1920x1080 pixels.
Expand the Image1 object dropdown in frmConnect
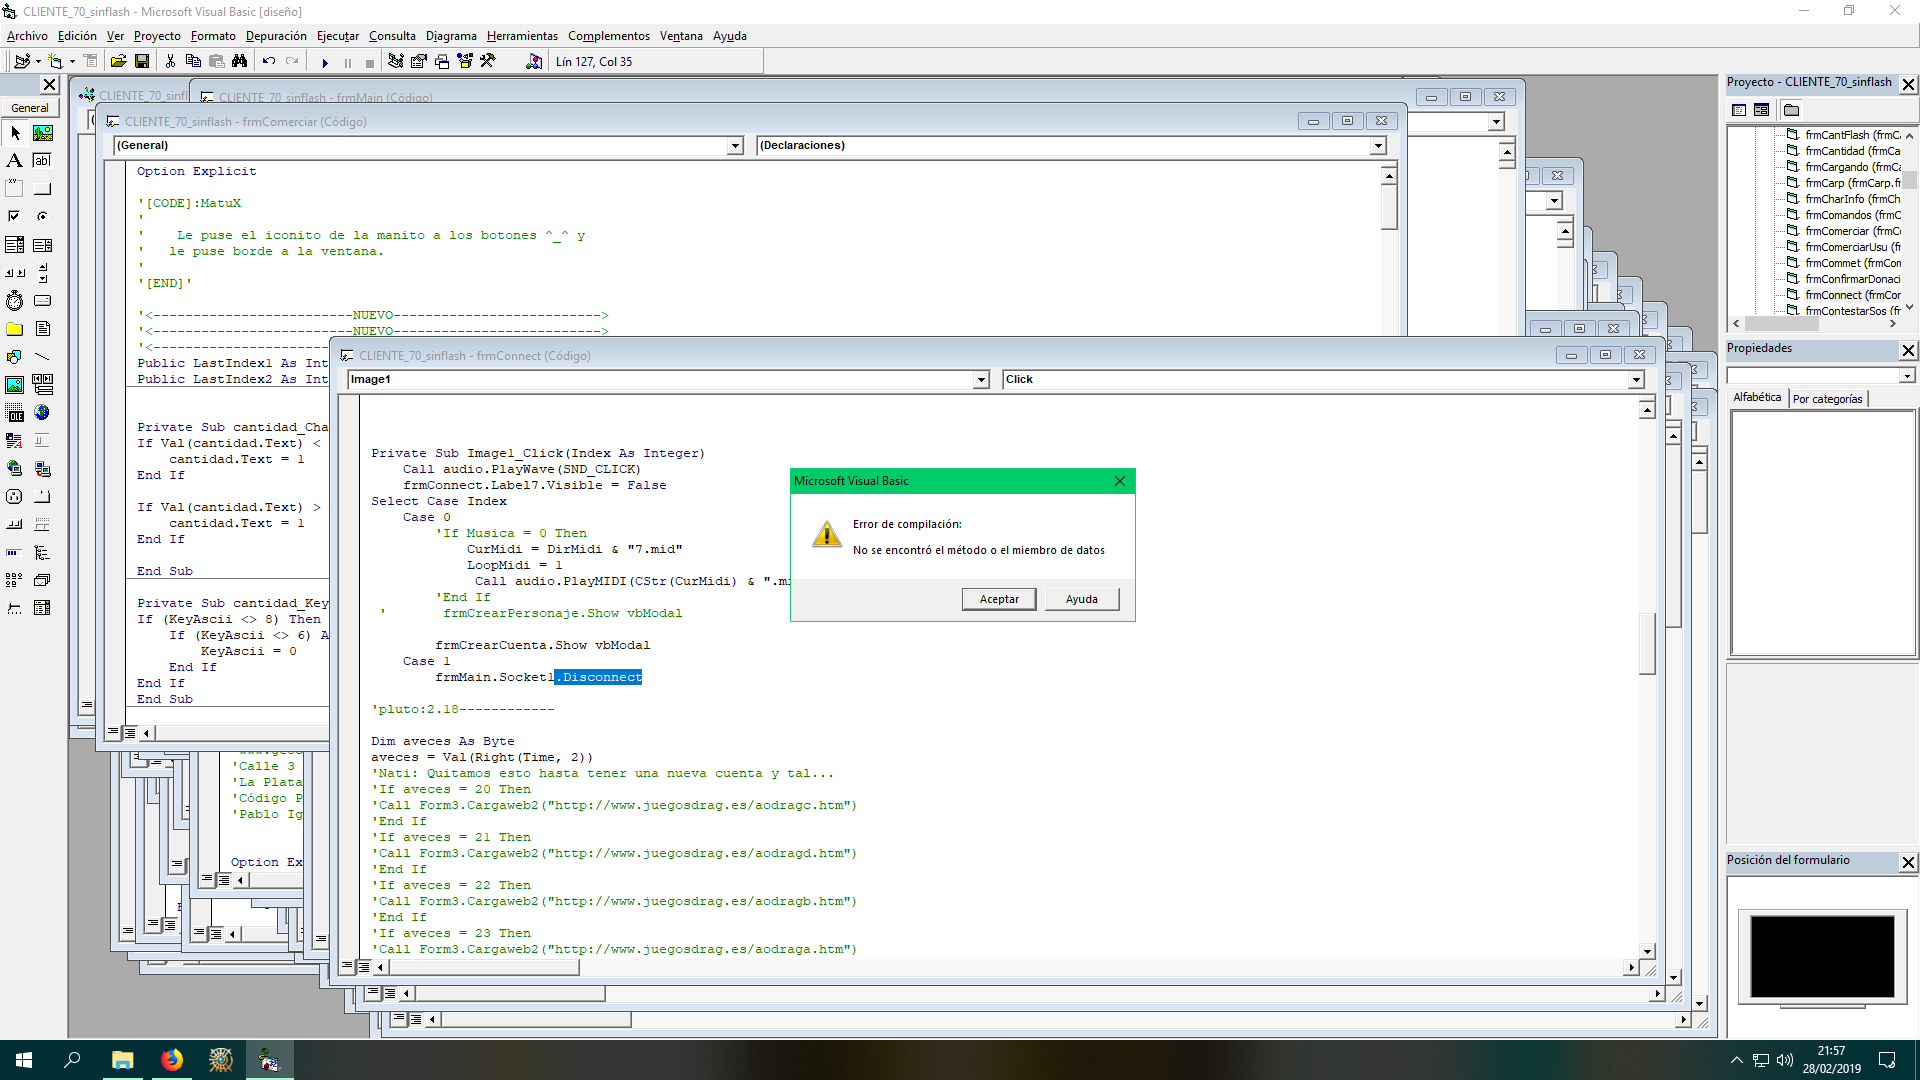coord(981,380)
